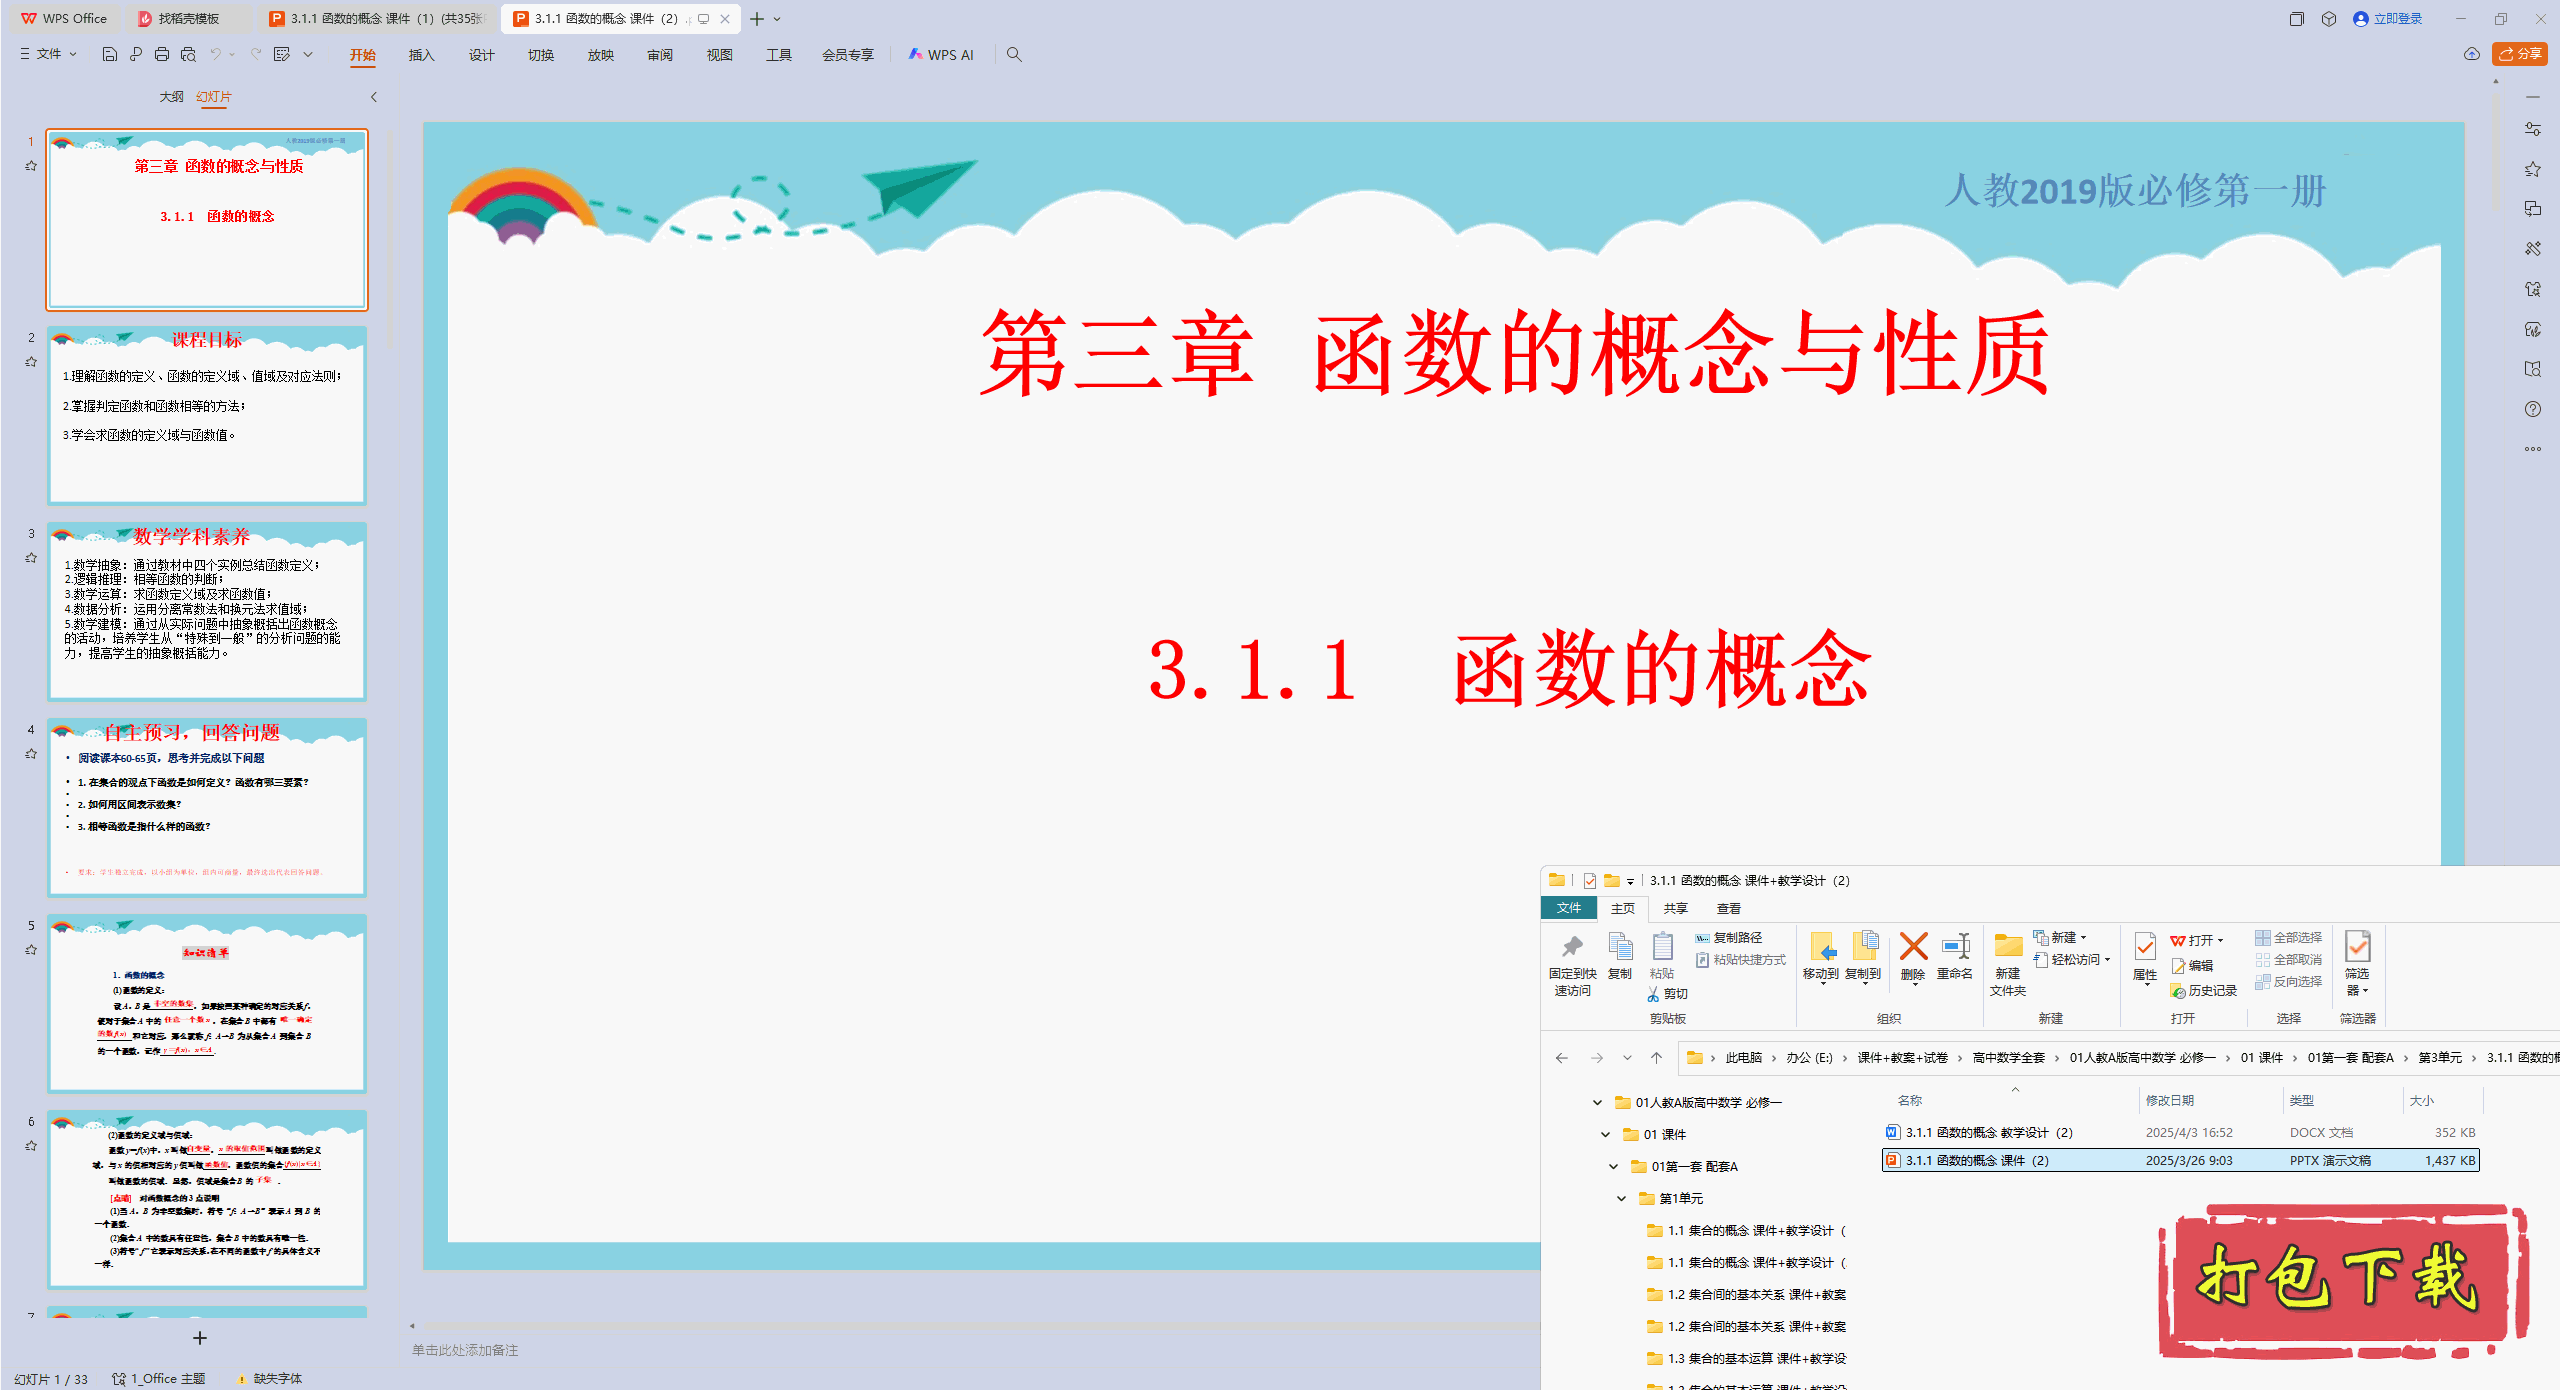
Task: Click the three dots more icon in sidebar
Action: [x=2532, y=449]
